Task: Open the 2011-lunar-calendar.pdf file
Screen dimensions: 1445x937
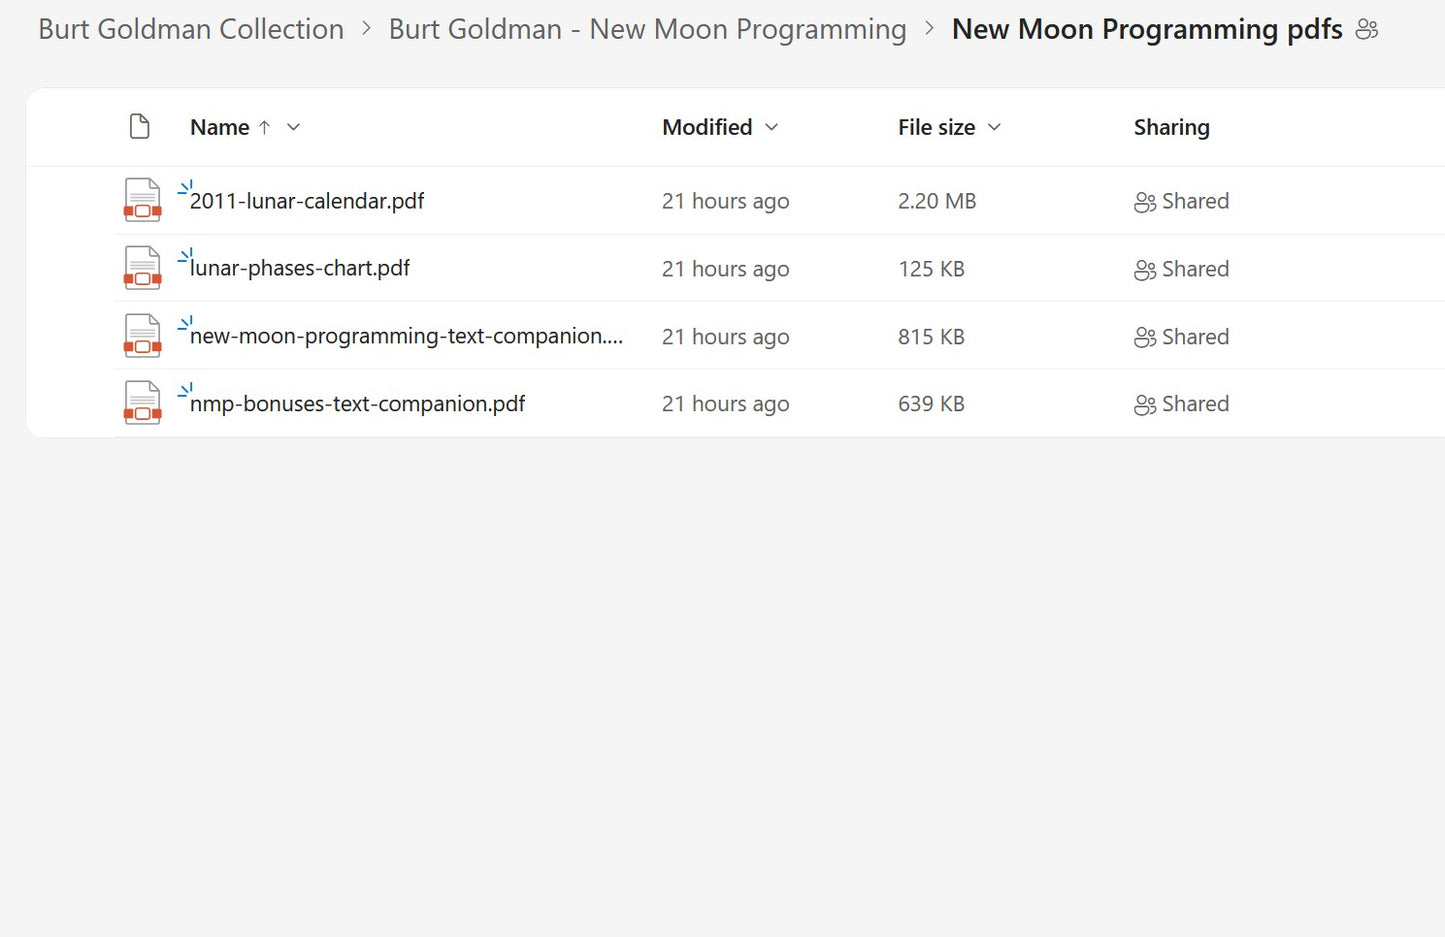Action: tap(307, 201)
